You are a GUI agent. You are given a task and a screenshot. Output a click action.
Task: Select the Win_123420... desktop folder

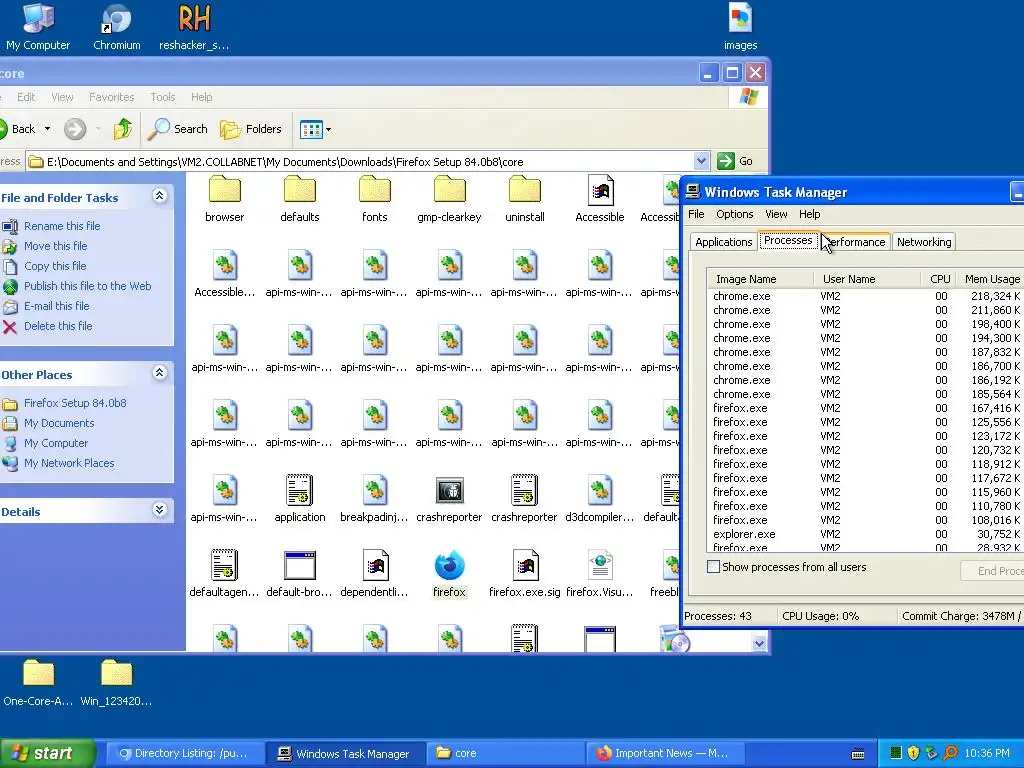[116, 682]
